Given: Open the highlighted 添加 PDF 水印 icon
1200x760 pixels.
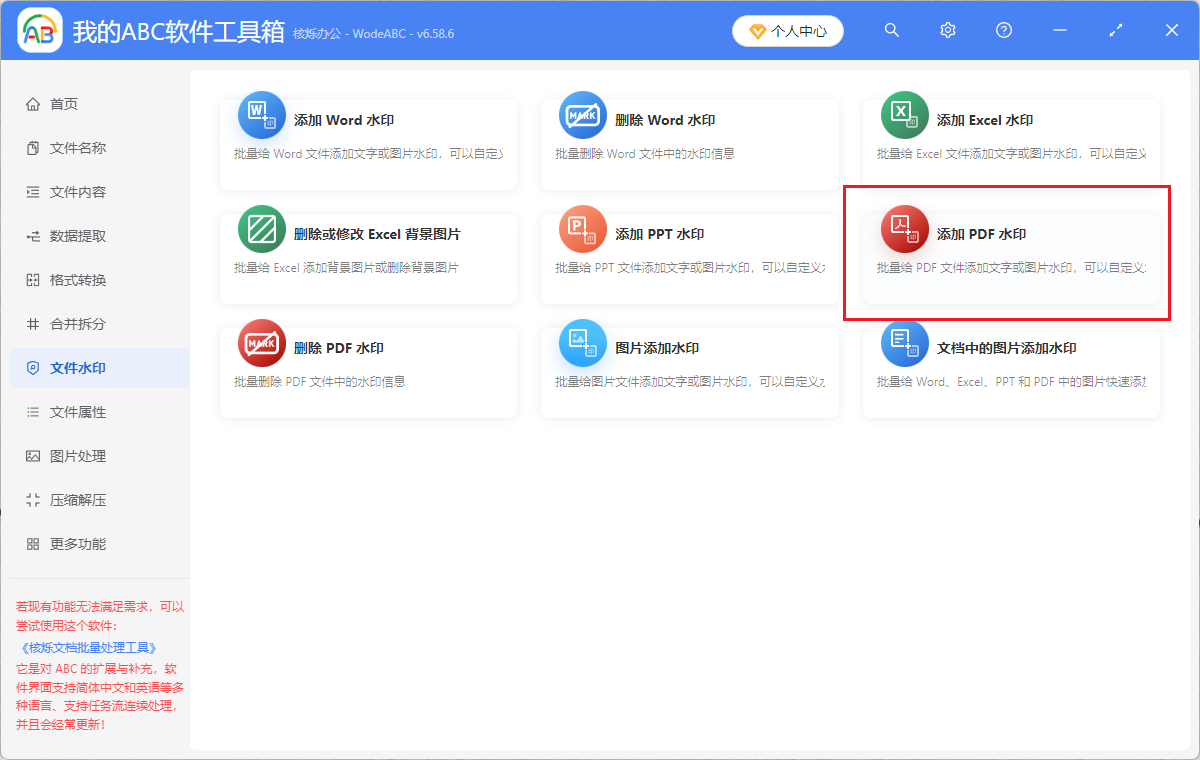Looking at the screenshot, I should pyautogui.click(x=905, y=228).
